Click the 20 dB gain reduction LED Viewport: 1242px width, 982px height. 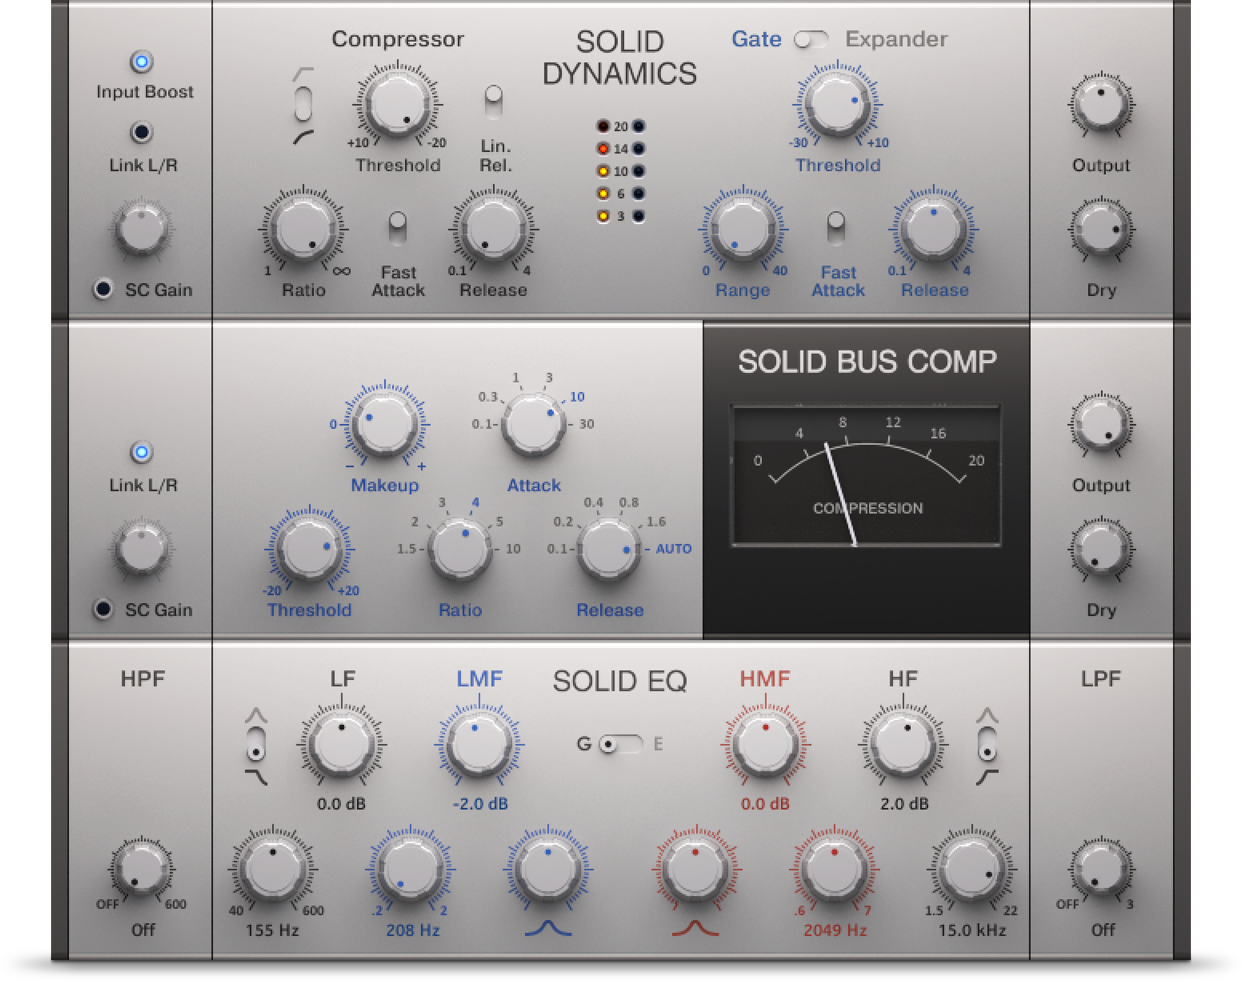pyautogui.click(x=603, y=126)
